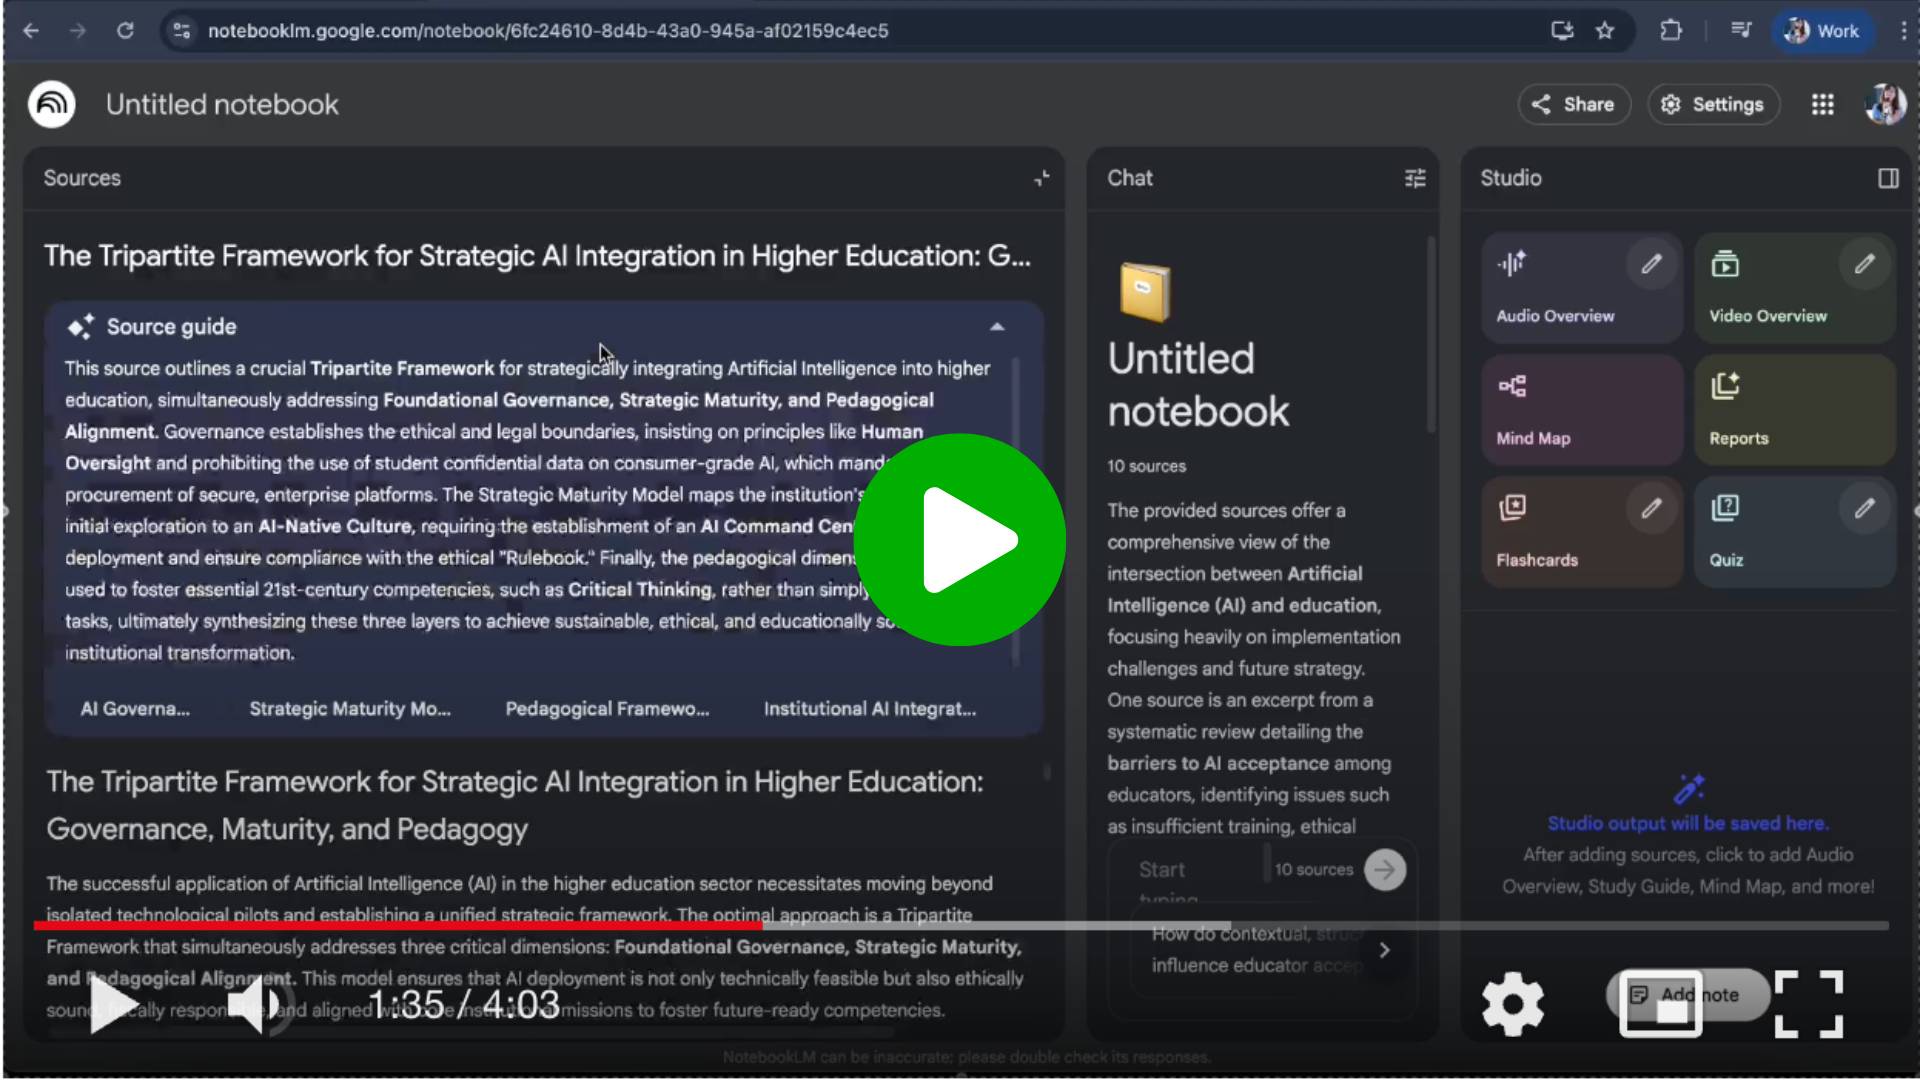Edit Audio Overview with pencil icon

1651,264
